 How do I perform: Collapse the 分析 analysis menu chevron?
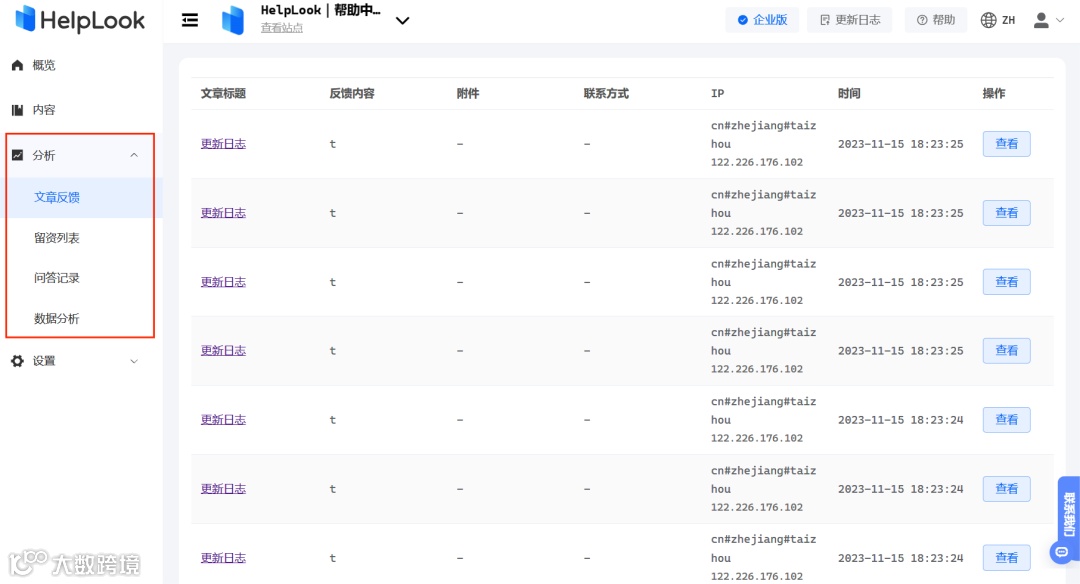tap(135, 155)
